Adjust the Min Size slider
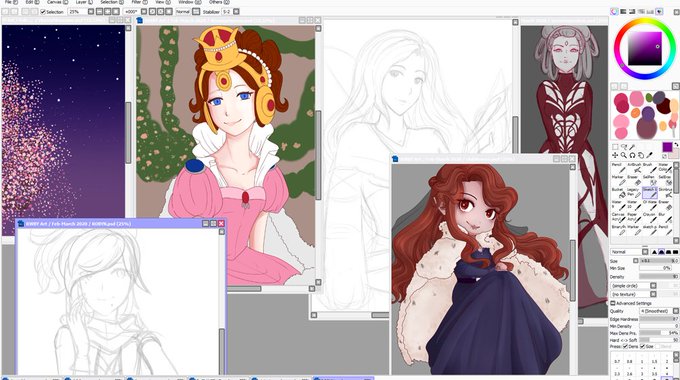The width and height of the screenshot is (680, 380). pyautogui.click(x=656, y=268)
